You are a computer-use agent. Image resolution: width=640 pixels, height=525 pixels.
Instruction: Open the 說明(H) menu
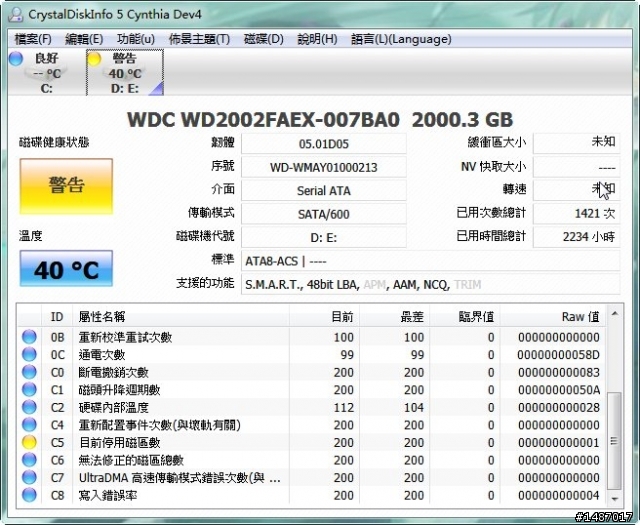(x=317, y=39)
